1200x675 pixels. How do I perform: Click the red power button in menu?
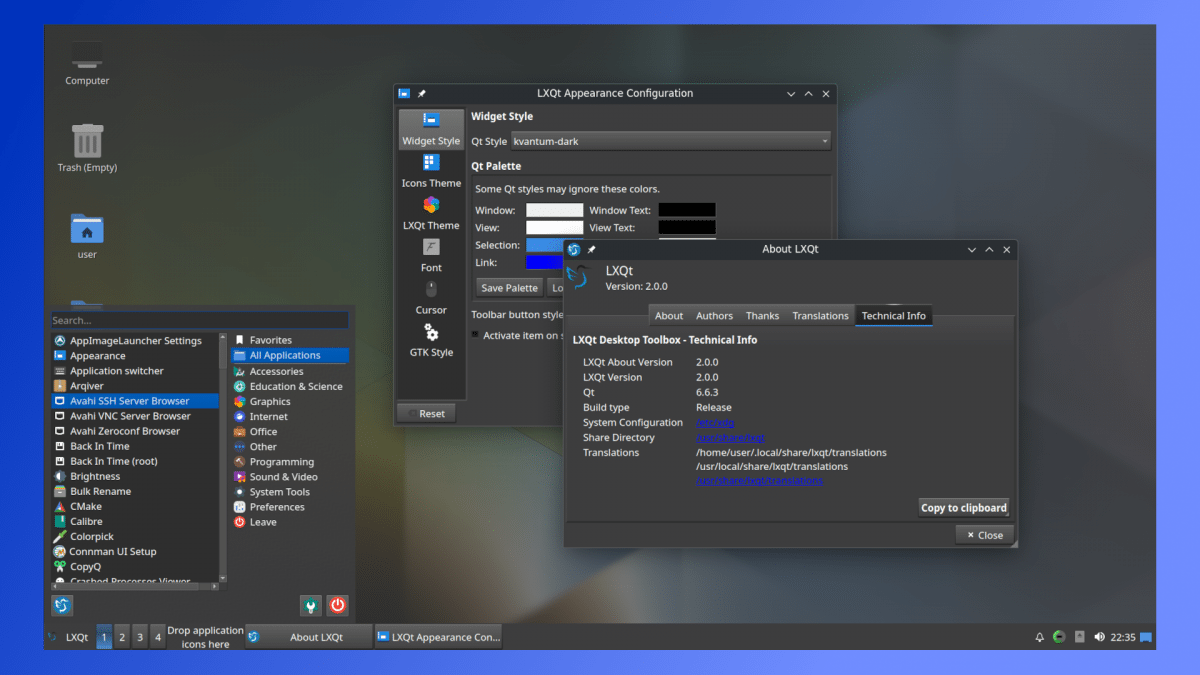(338, 605)
